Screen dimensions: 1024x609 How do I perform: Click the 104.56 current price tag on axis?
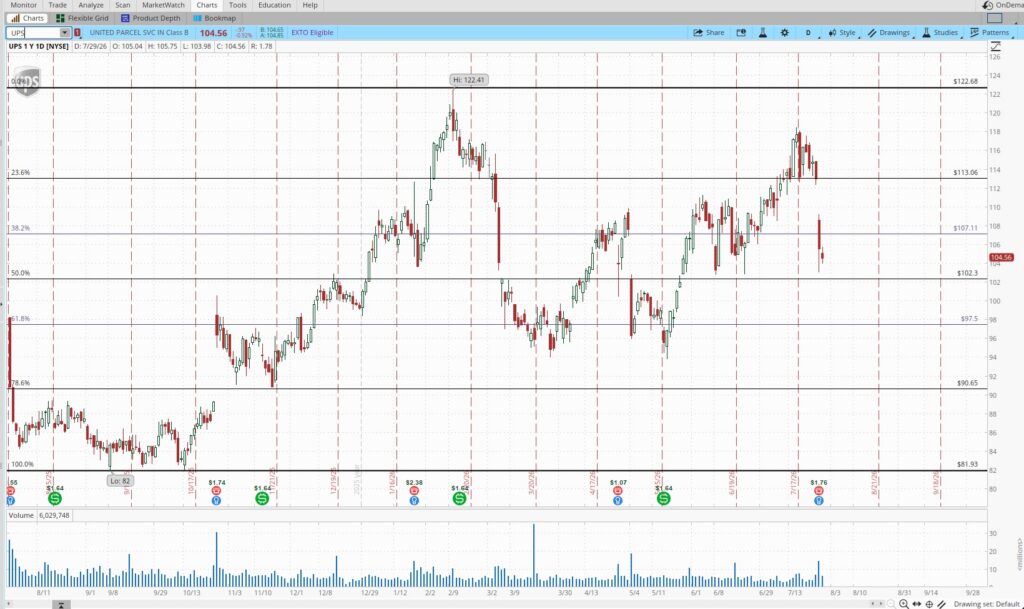point(1001,257)
